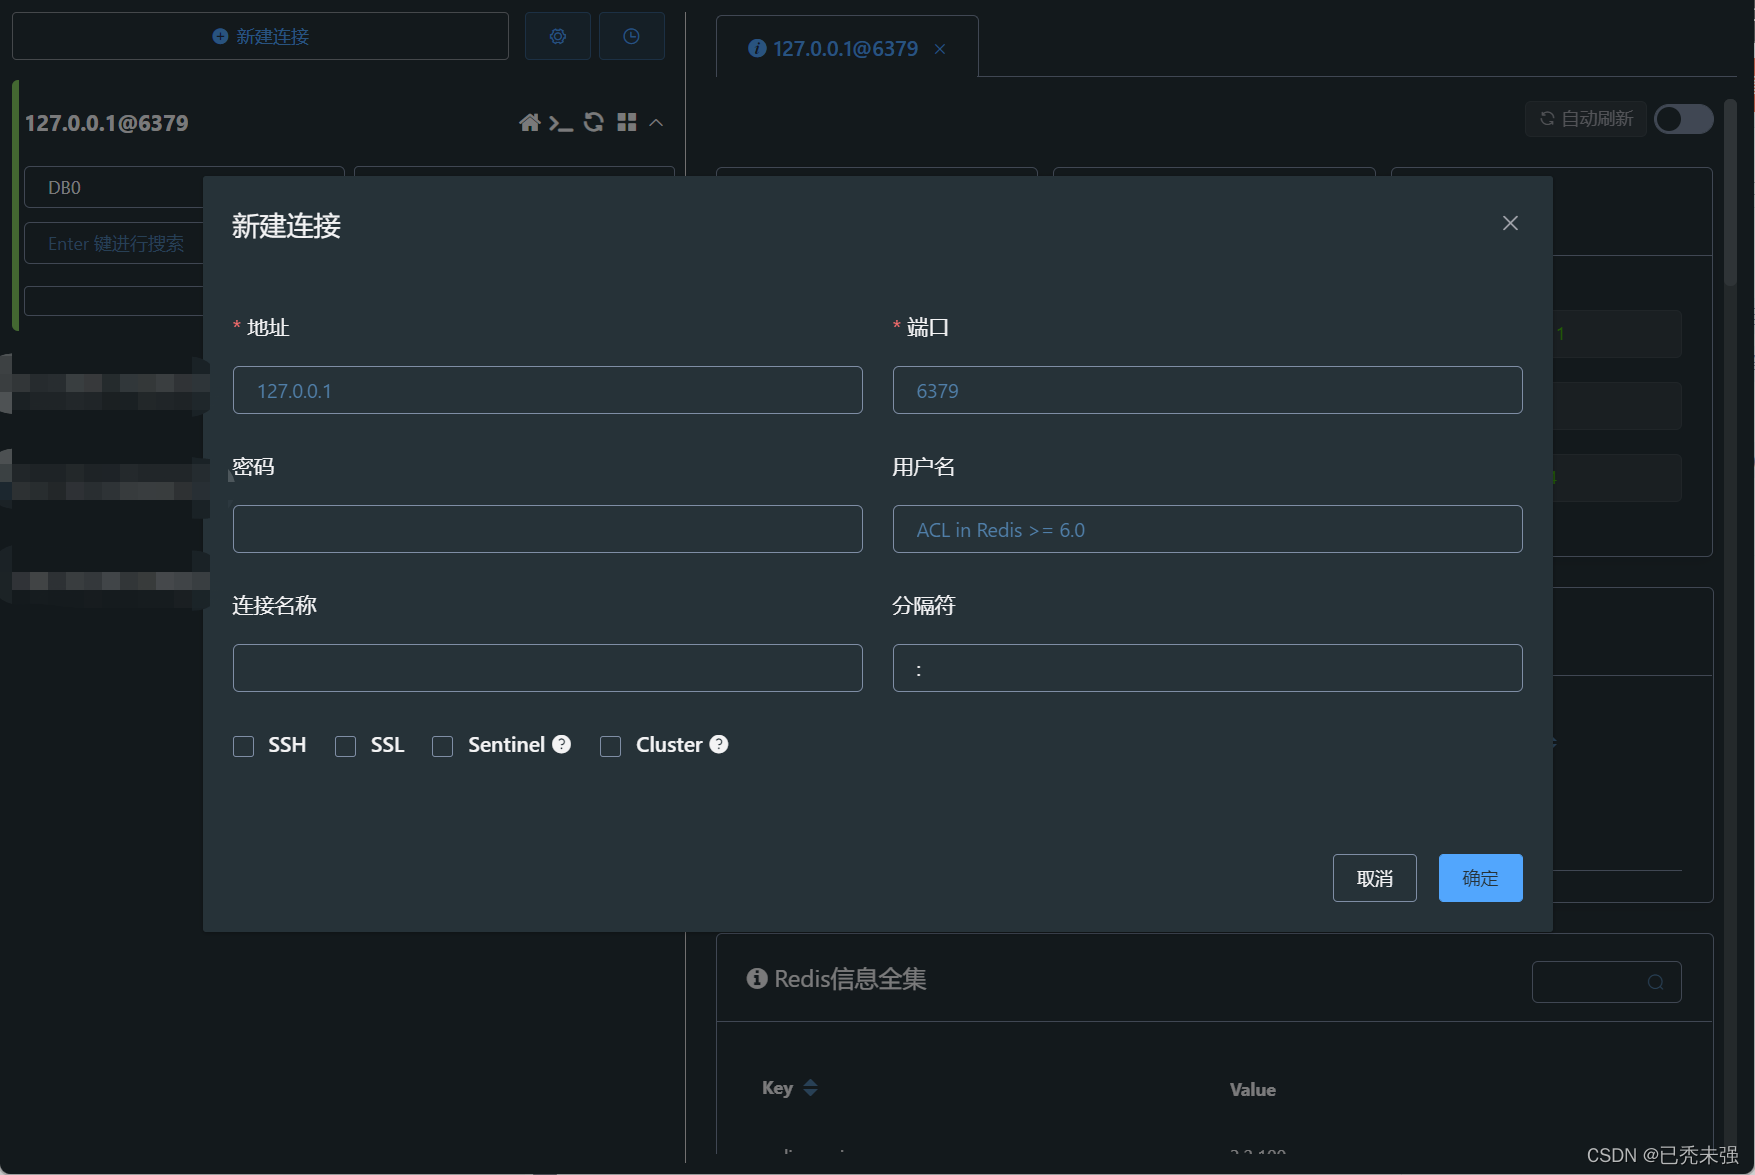The width and height of the screenshot is (1755, 1175).
Task: Click the Cancel (取消) button
Action: [1375, 878]
